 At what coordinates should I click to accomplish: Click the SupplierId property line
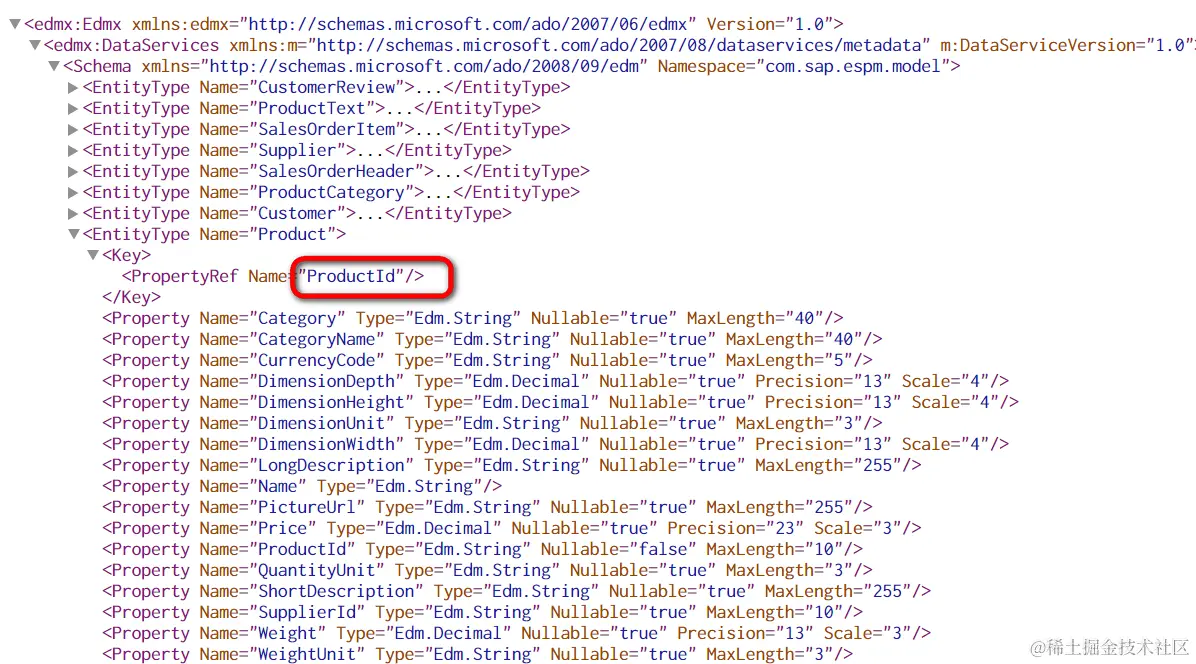coord(483,611)
